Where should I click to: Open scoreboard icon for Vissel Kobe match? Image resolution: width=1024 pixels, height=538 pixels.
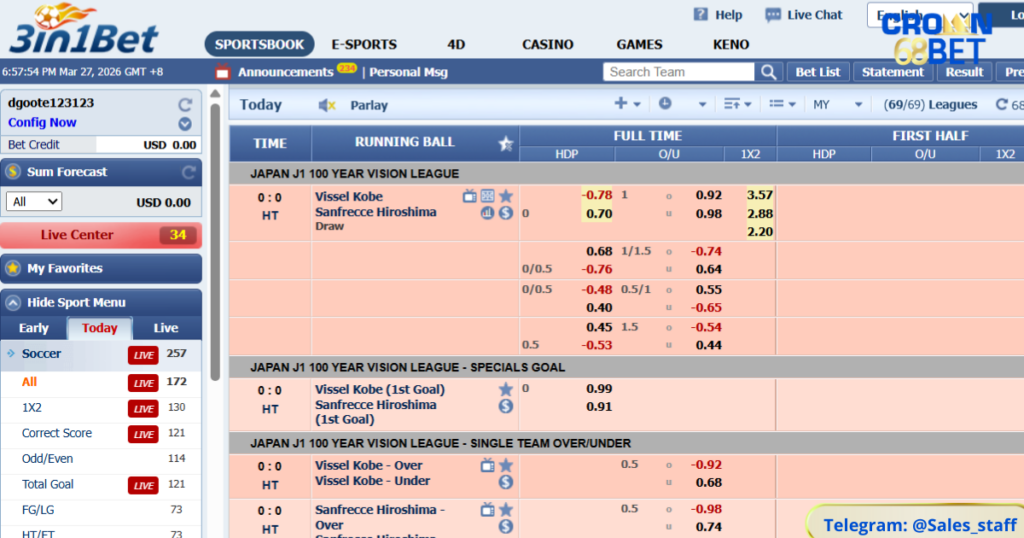point(488,196)
